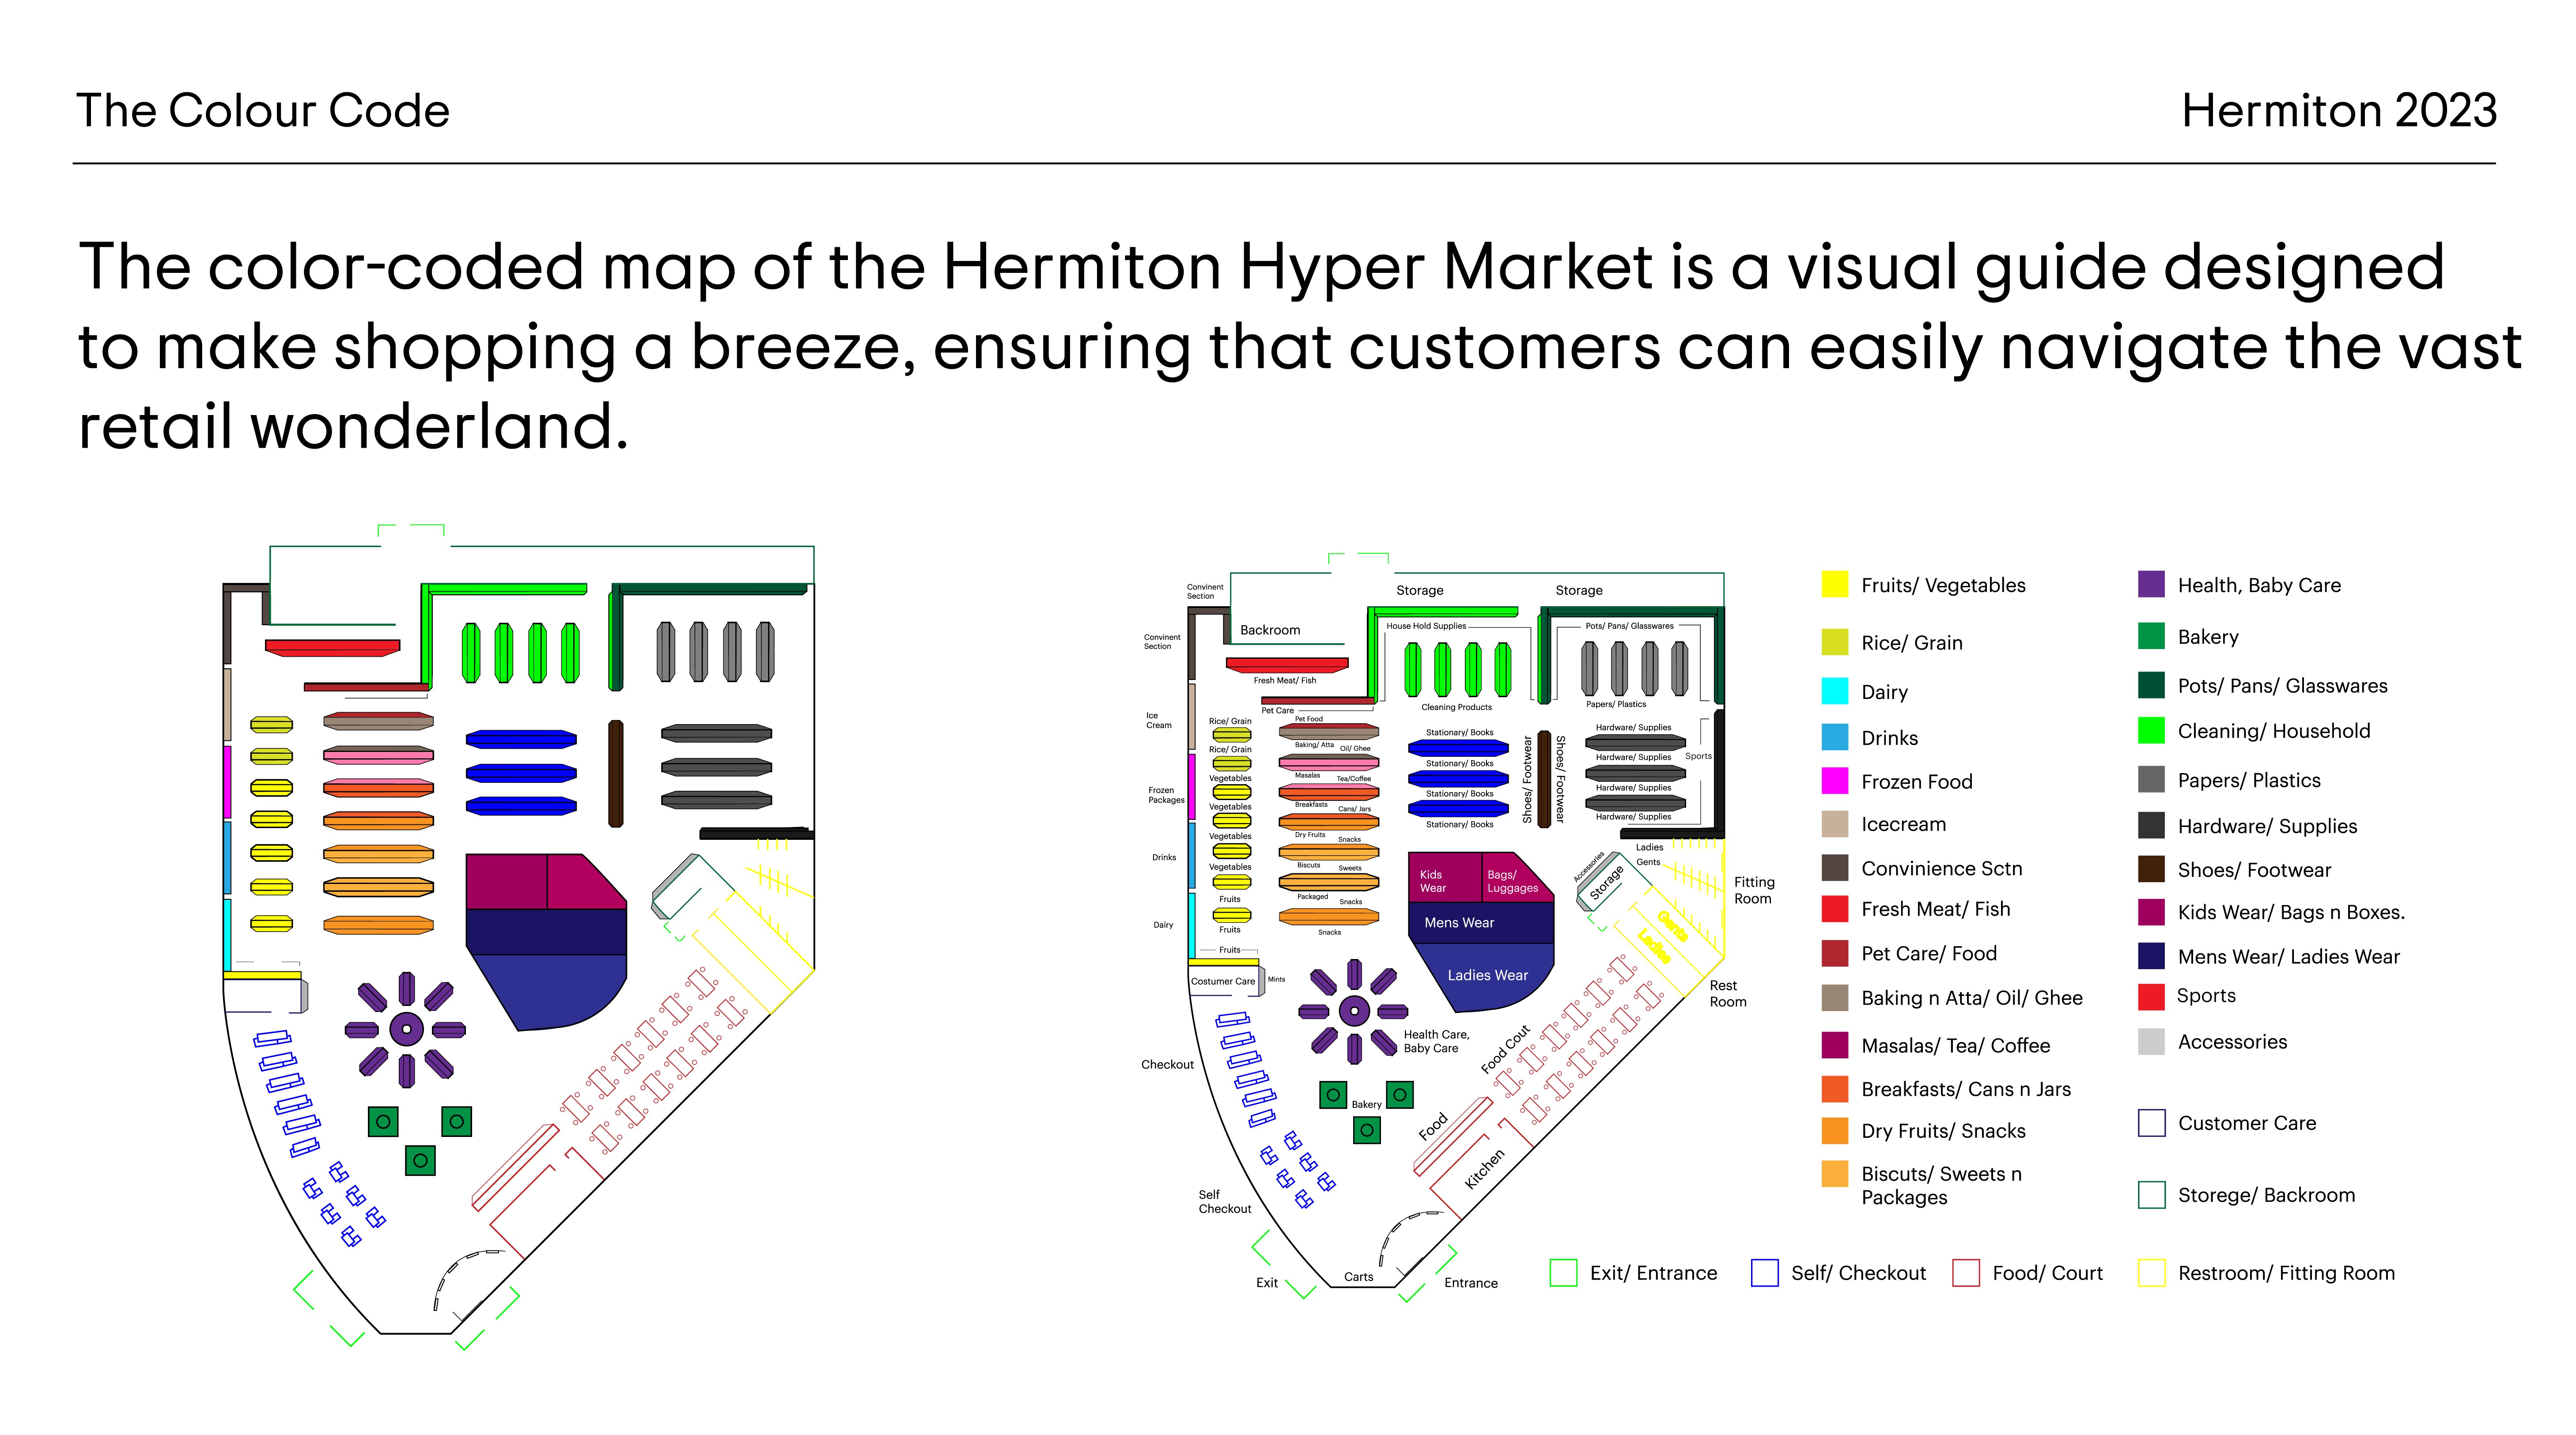Image resolution: width=2576 pixels, height=1435 pixels.
Task: Click the cyan Dairy legend swatch
Action: pyautogui.click(x=1834, y=691)
